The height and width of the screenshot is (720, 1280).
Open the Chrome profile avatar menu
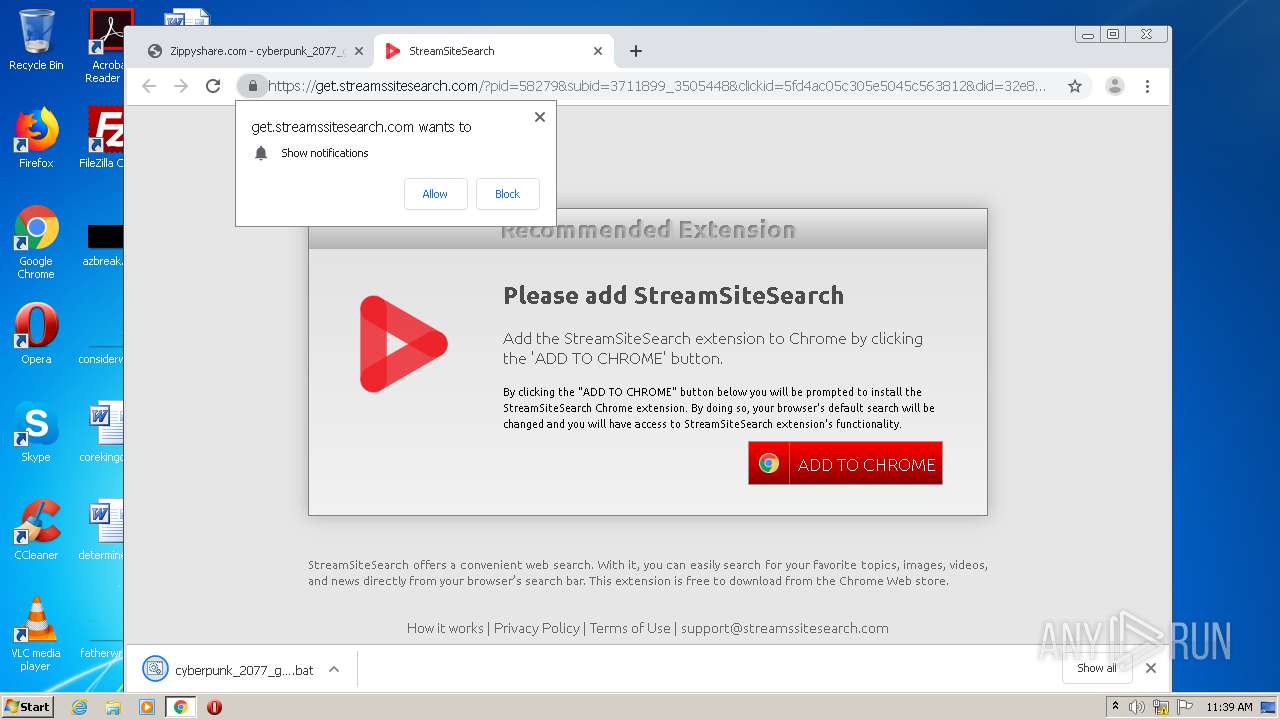tap(1115, 86)
